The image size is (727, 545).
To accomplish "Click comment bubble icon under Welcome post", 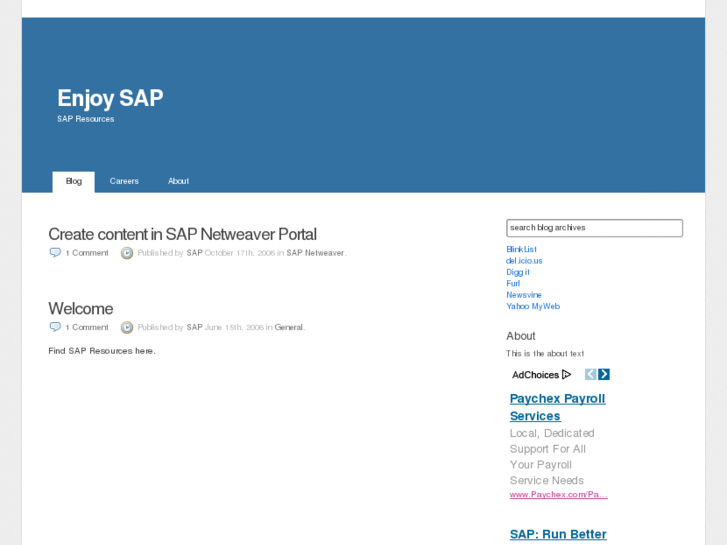I will coord(55,327).
